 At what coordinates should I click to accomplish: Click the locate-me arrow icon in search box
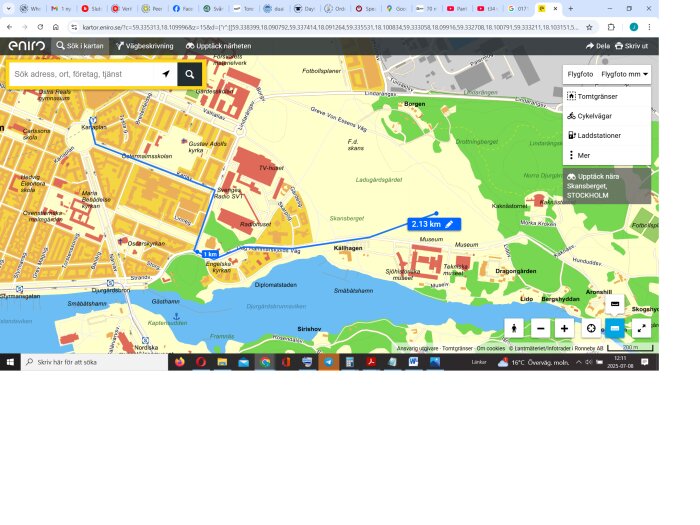point(166,74)
